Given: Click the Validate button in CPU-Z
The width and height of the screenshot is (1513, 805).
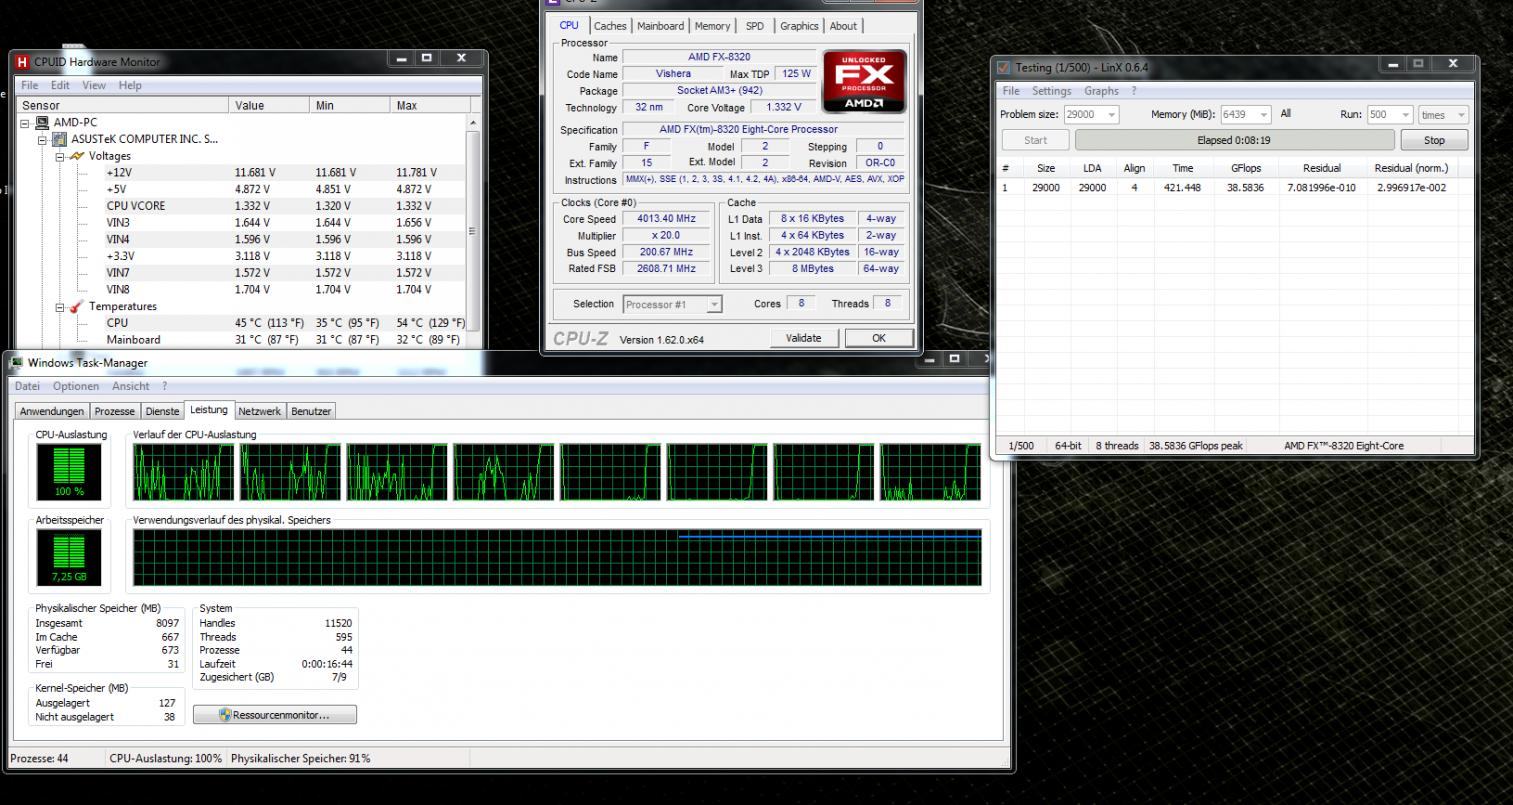Looking at the screenshot, I should pyautogui.click(x=803, y=338).
